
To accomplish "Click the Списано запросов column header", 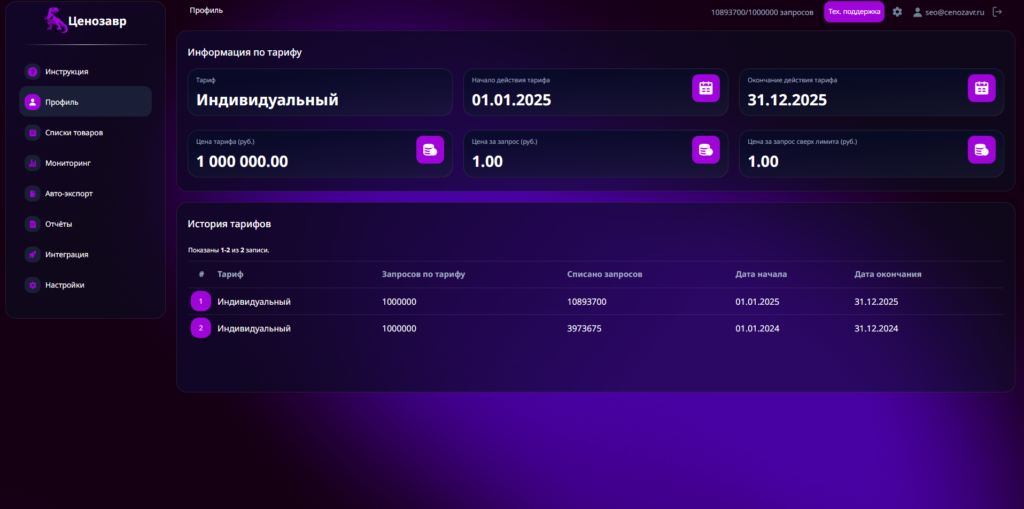I will pos(605,274).
